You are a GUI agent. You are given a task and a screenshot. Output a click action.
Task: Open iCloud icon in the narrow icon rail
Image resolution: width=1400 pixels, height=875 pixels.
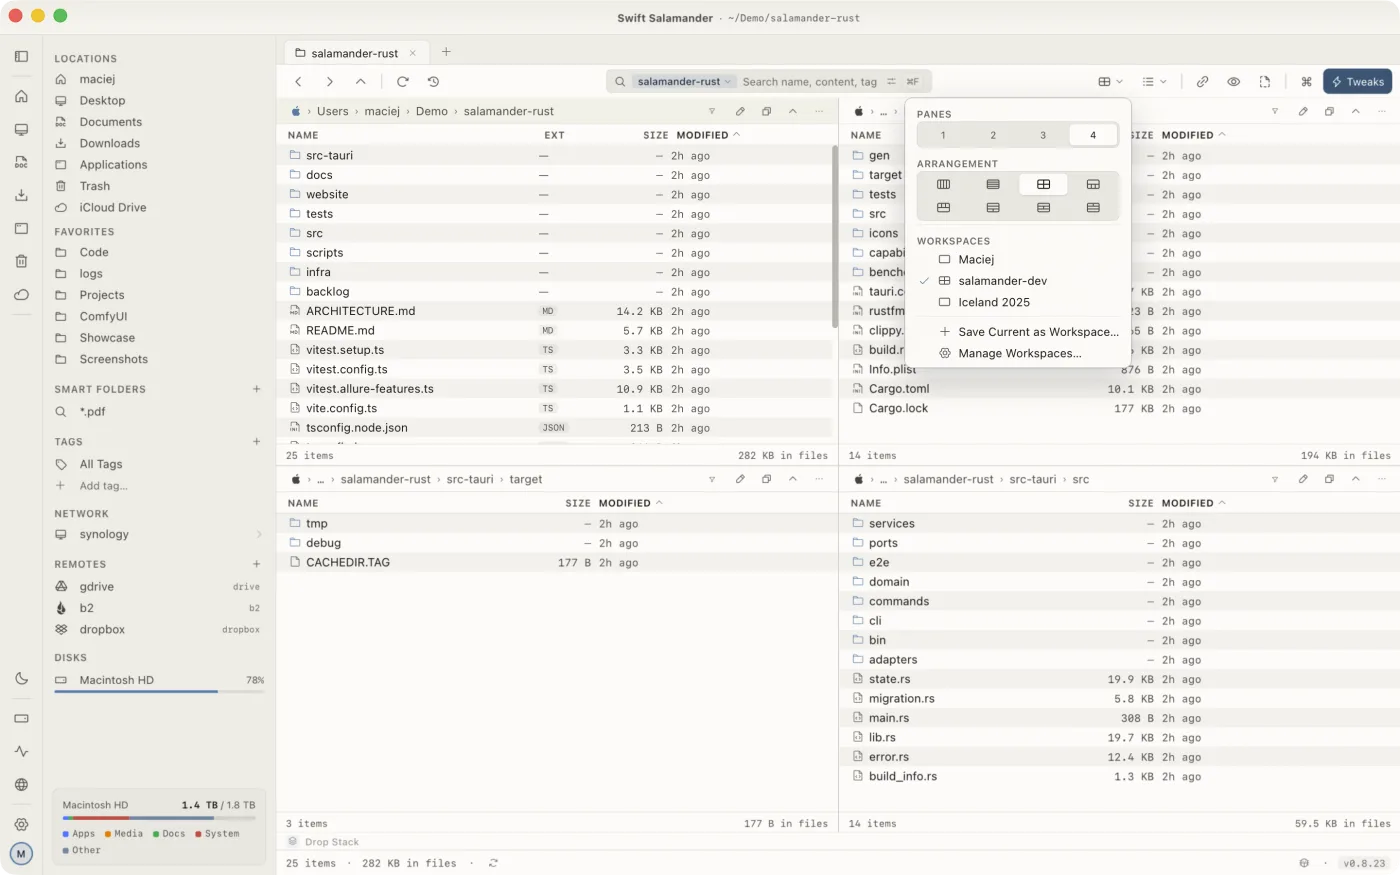(x=21, y=294)
